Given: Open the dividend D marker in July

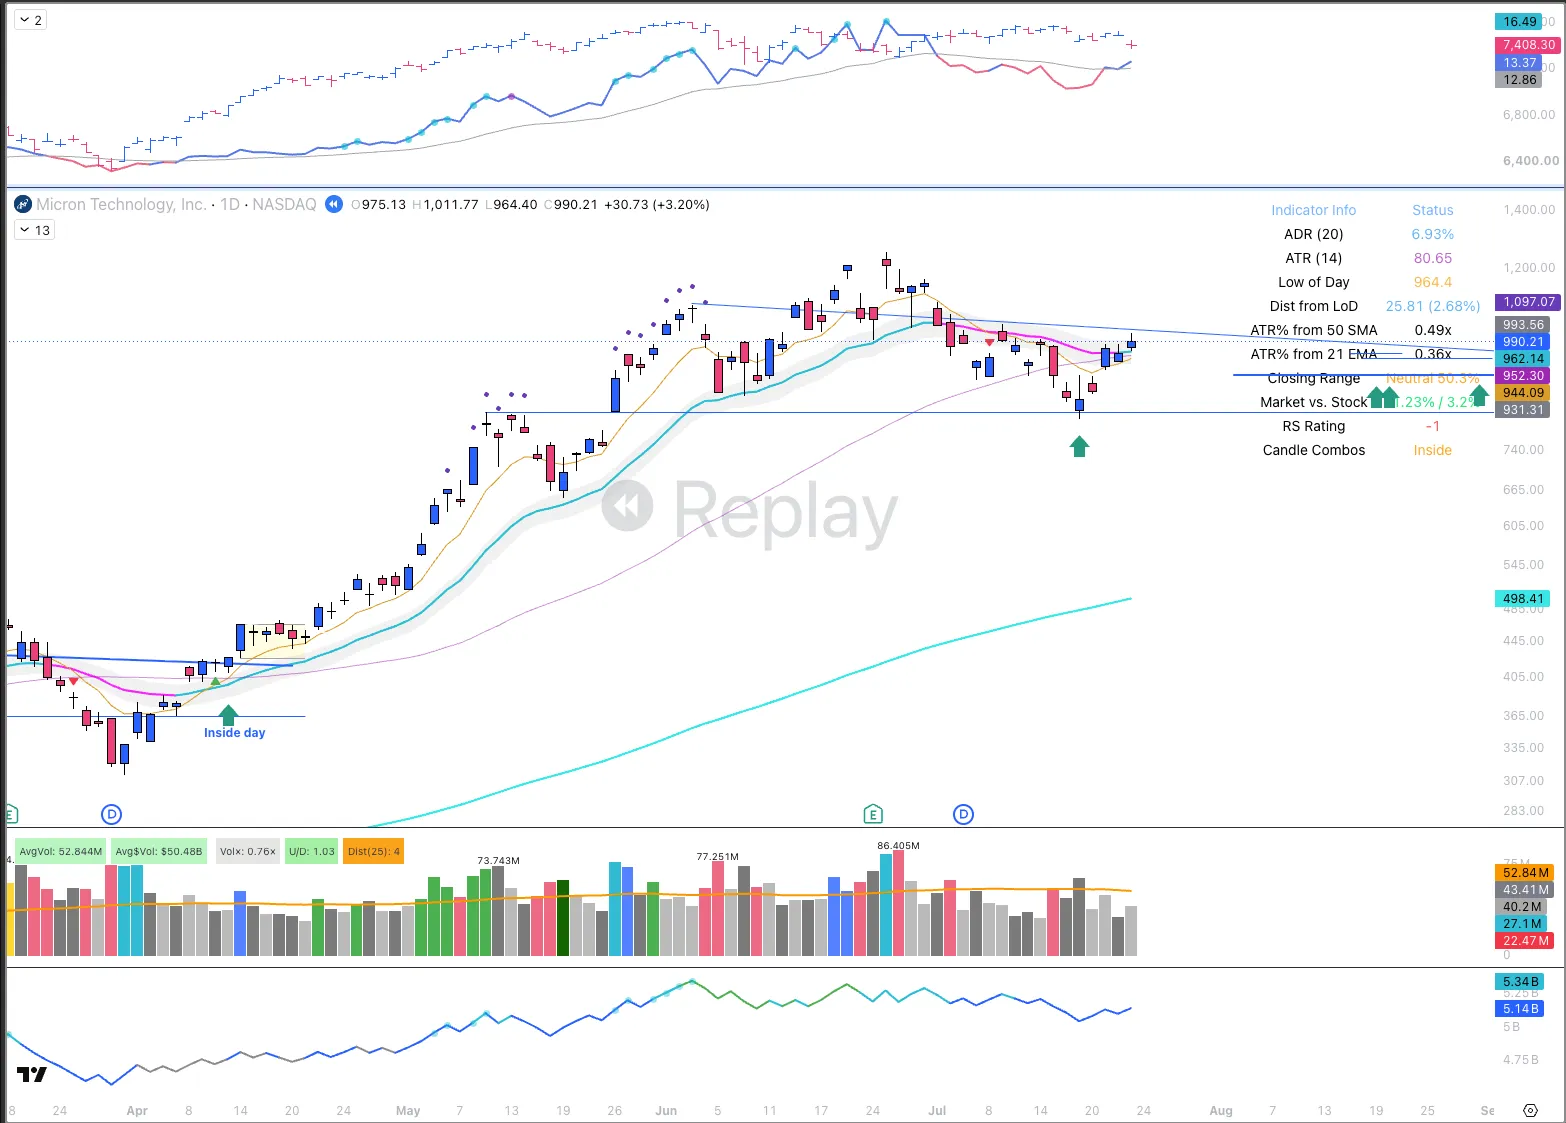Looking at the screenshot, I should (964, 814).
